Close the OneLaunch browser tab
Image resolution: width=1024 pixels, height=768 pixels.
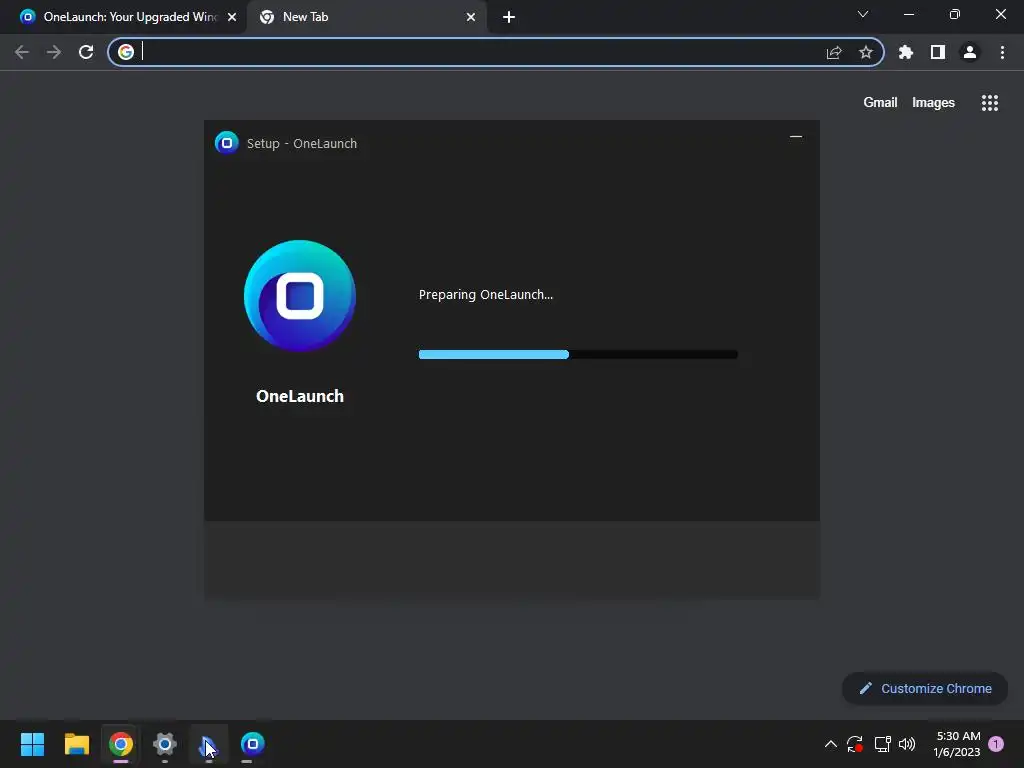tap(232, 17)
